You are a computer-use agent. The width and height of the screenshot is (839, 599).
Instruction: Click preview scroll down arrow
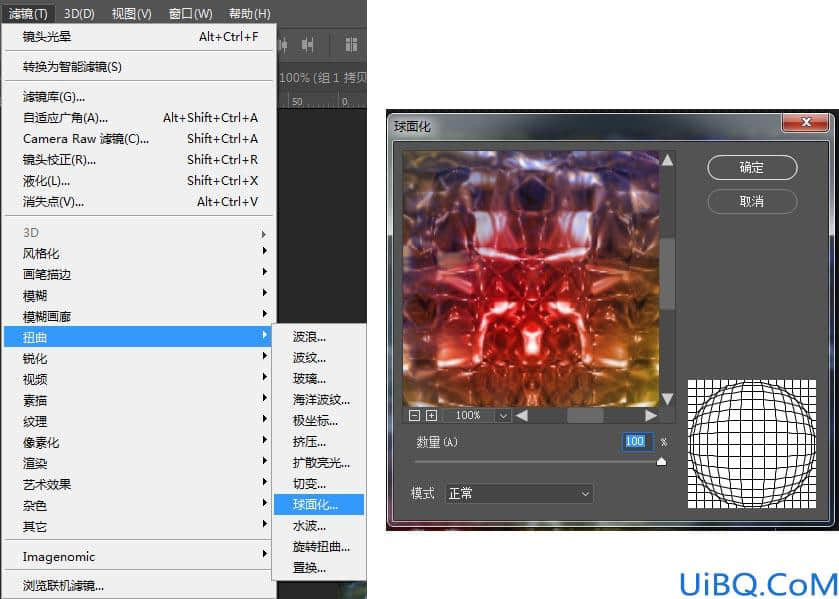click(667, 399)
